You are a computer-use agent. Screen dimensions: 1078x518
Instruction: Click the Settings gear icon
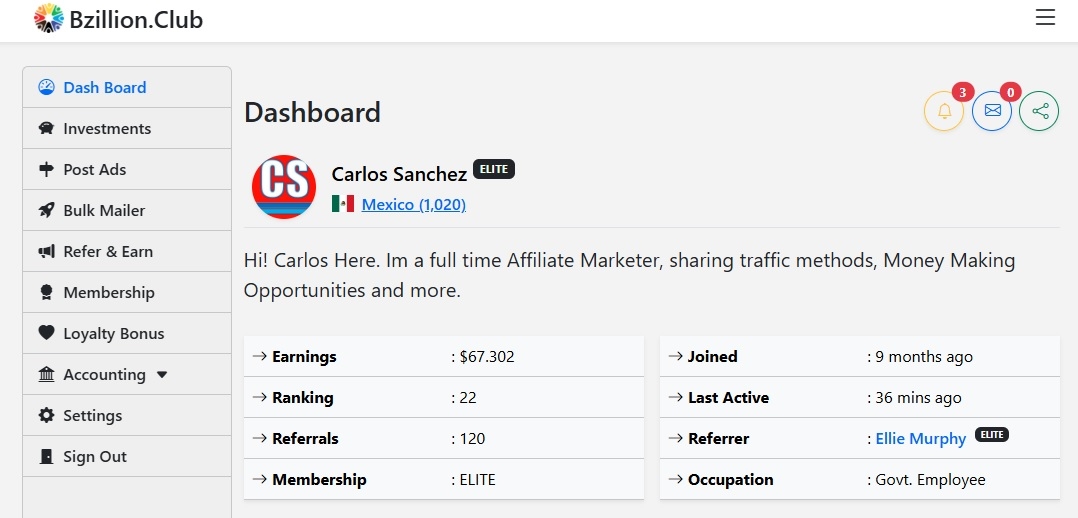coord(46,415)
